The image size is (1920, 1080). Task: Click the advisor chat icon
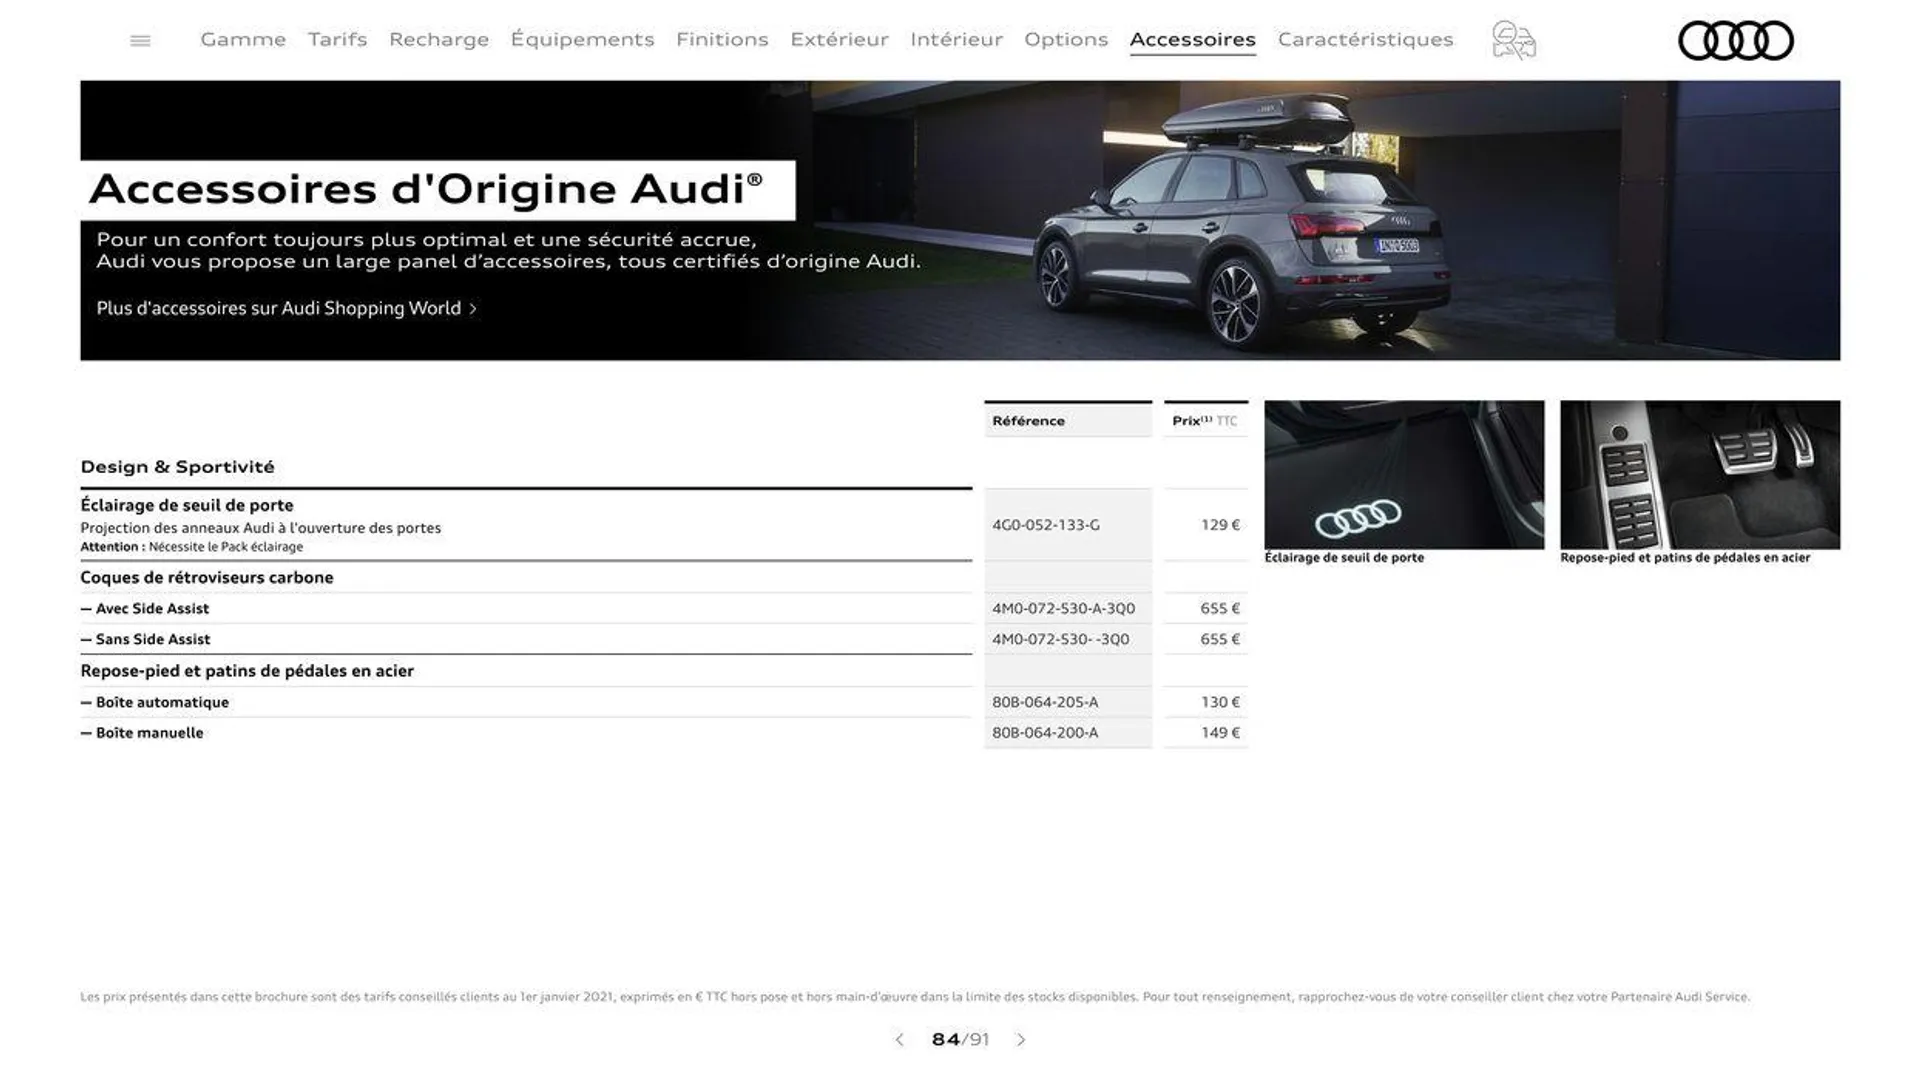tap(1513, 41)
